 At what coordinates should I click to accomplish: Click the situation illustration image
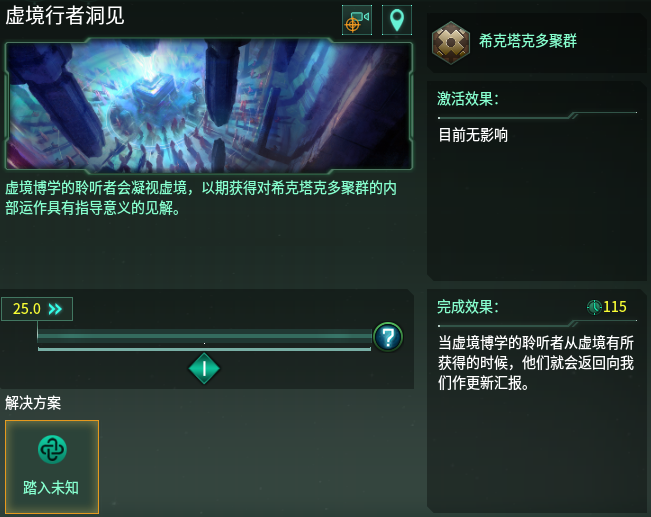[208, 107]
